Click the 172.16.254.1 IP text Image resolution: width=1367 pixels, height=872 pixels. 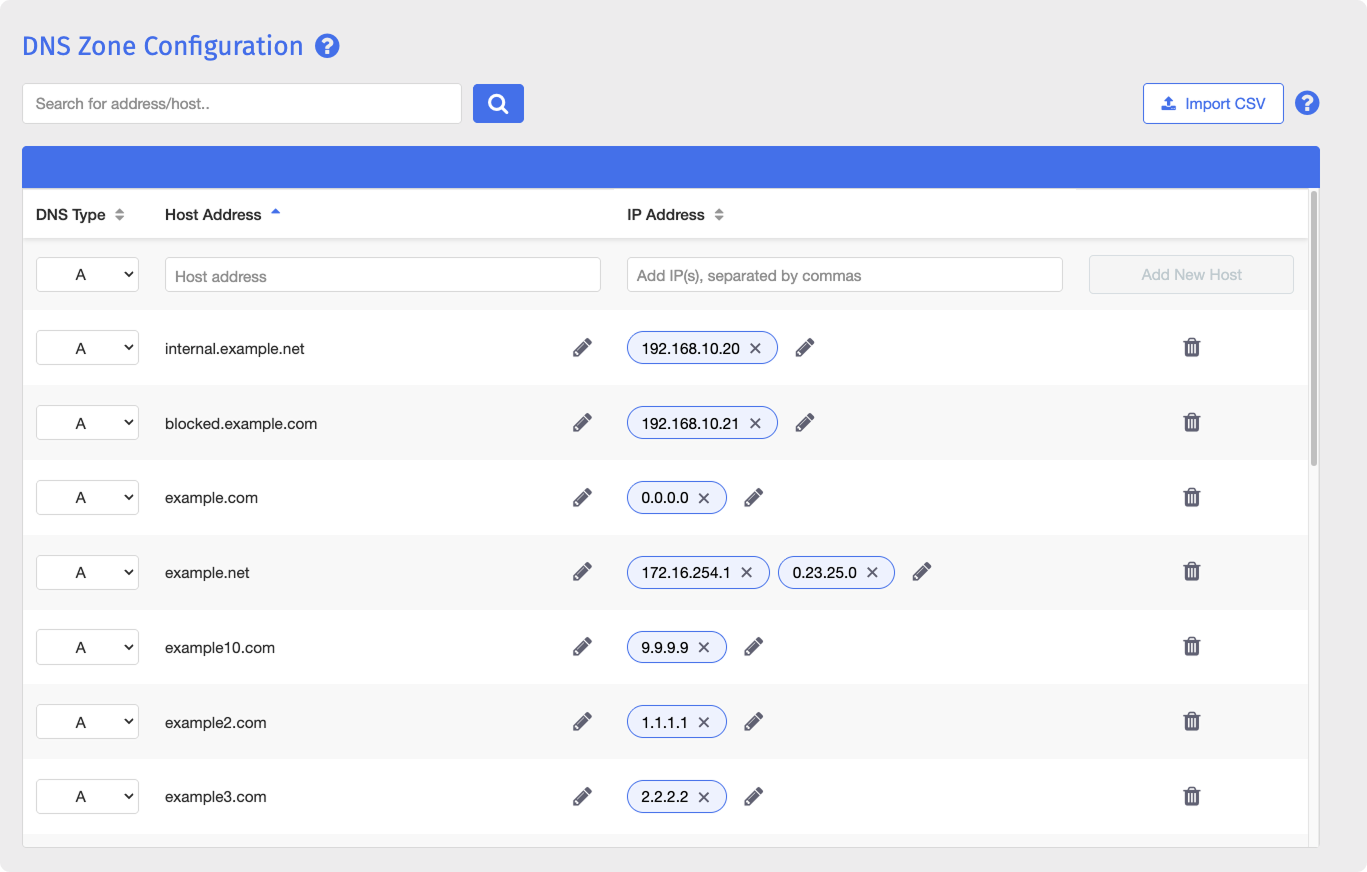point(686,573)
